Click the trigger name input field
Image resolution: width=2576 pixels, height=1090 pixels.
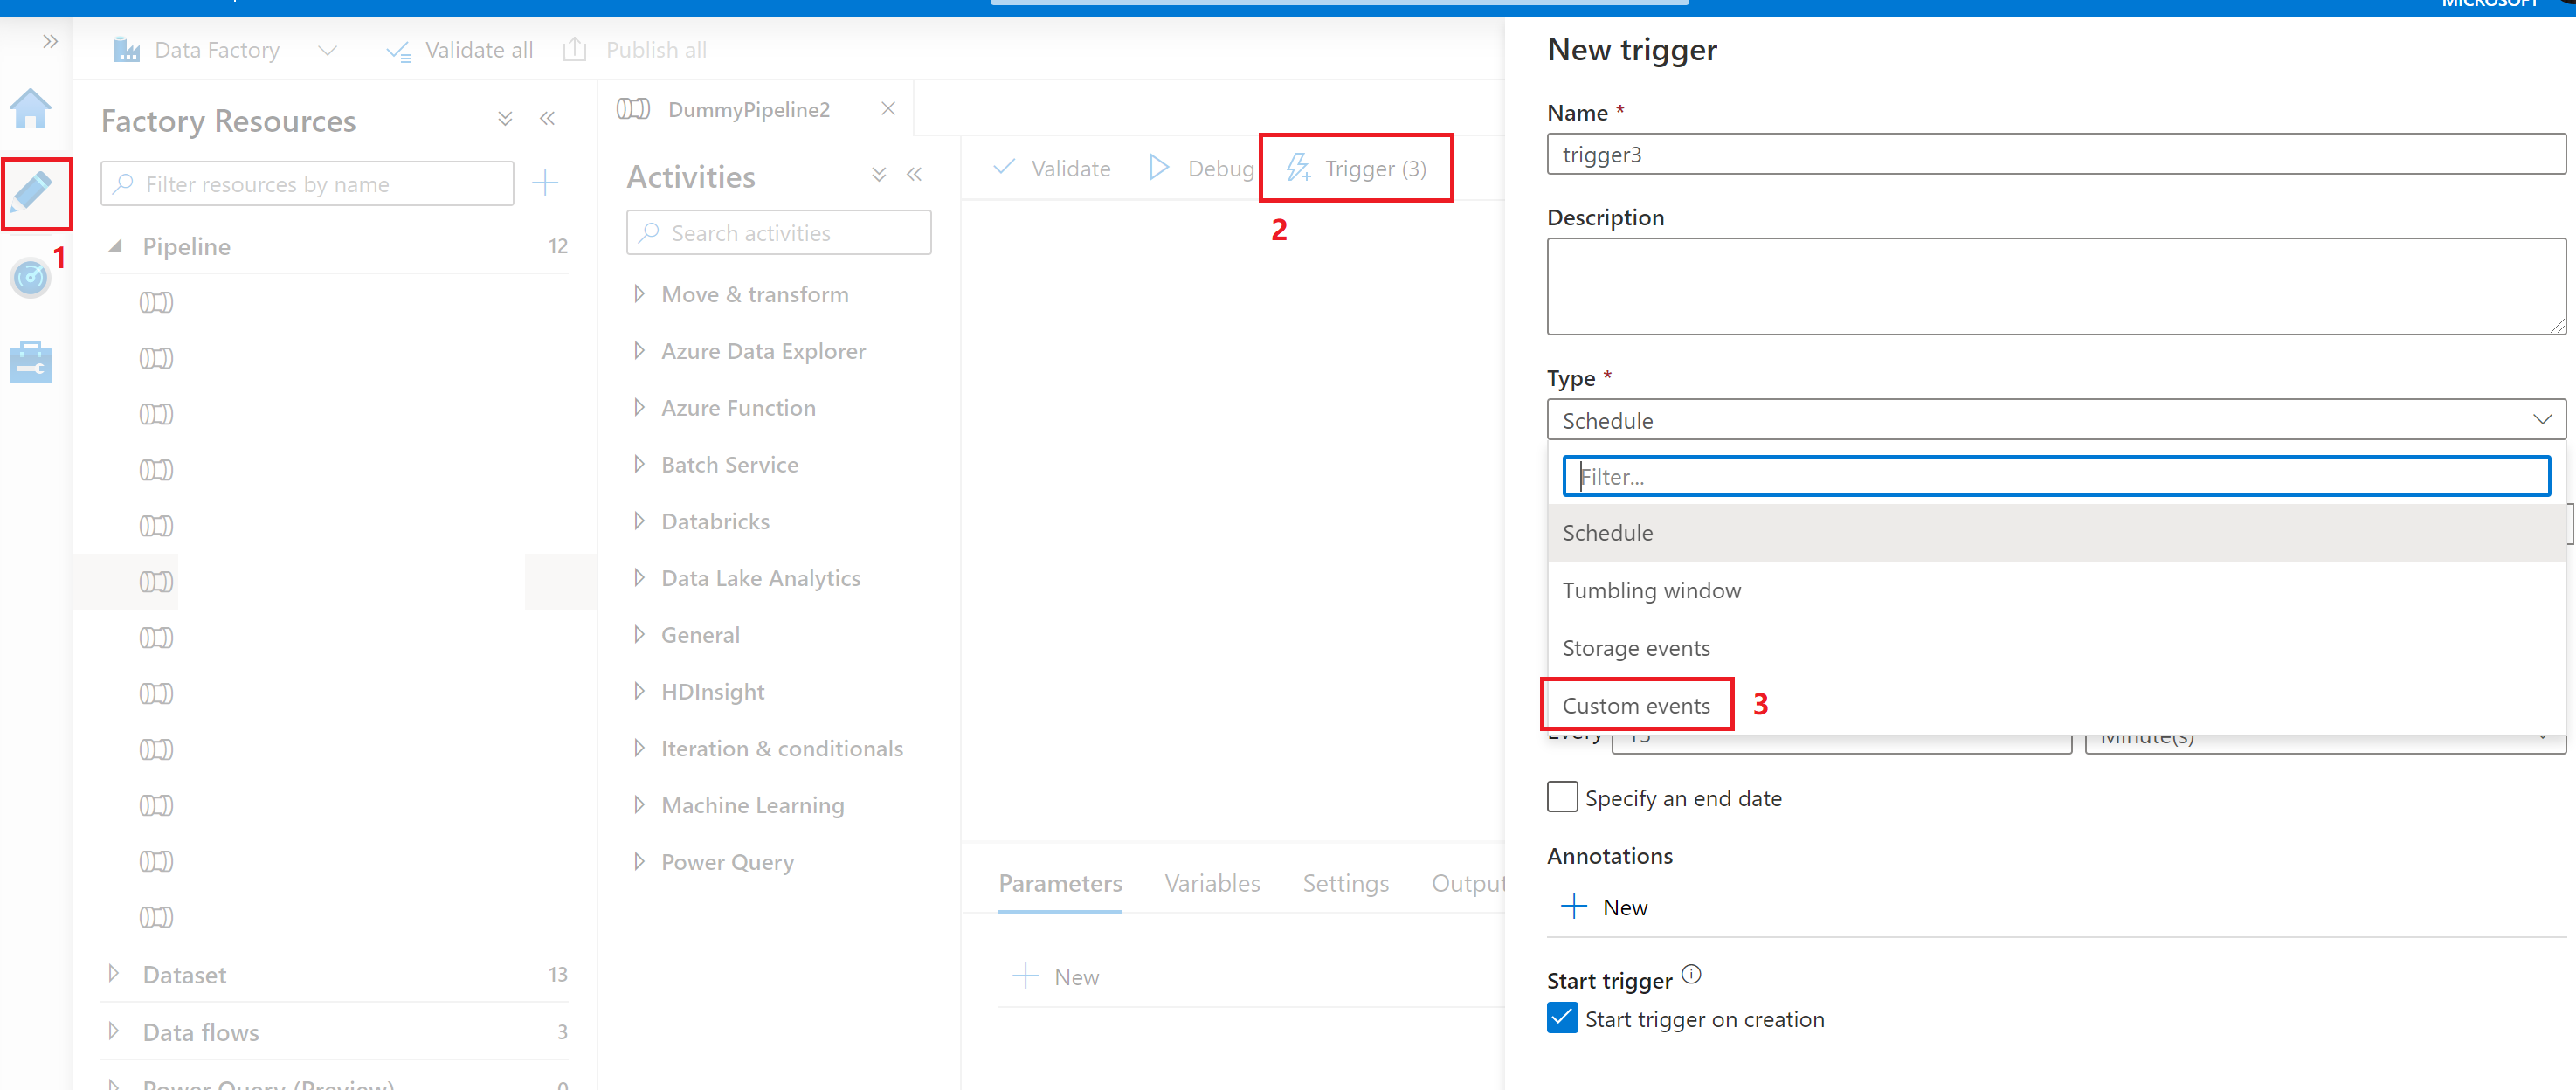tap(2052, 155)
